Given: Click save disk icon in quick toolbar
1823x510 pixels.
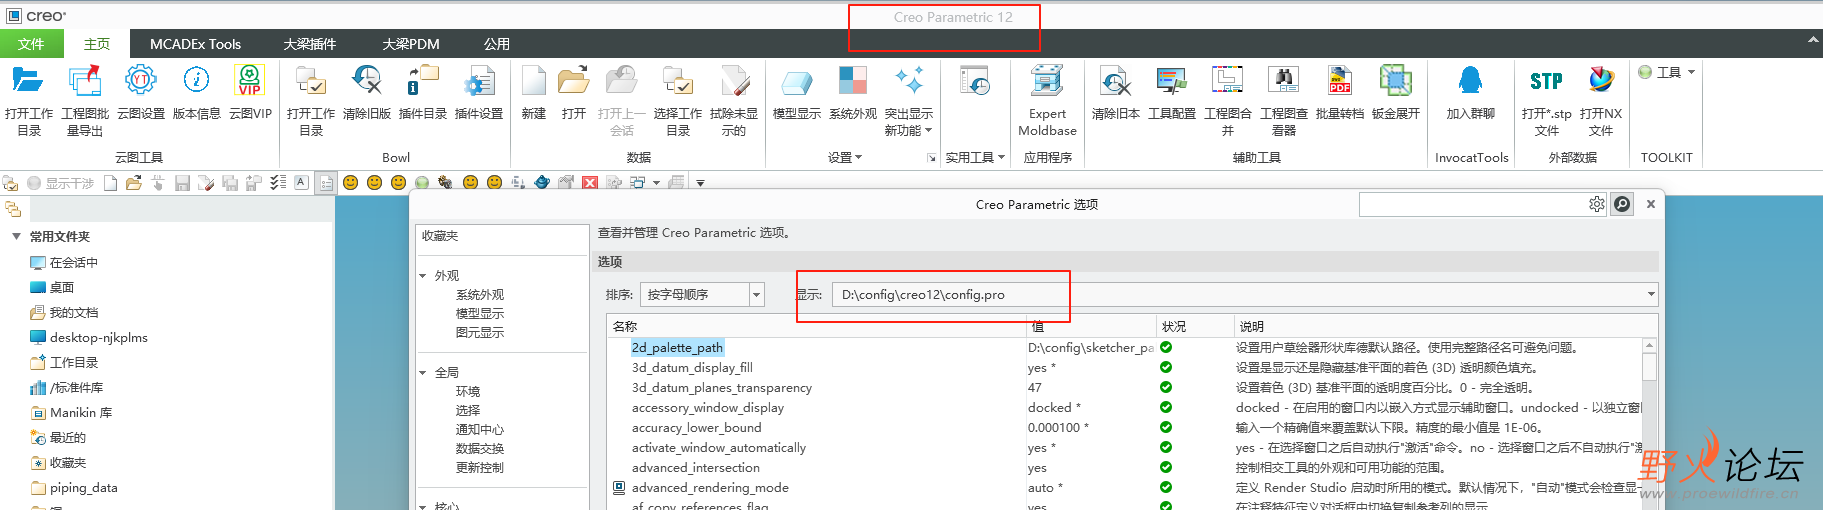Looking at the screenshot, I should (182, 182).
